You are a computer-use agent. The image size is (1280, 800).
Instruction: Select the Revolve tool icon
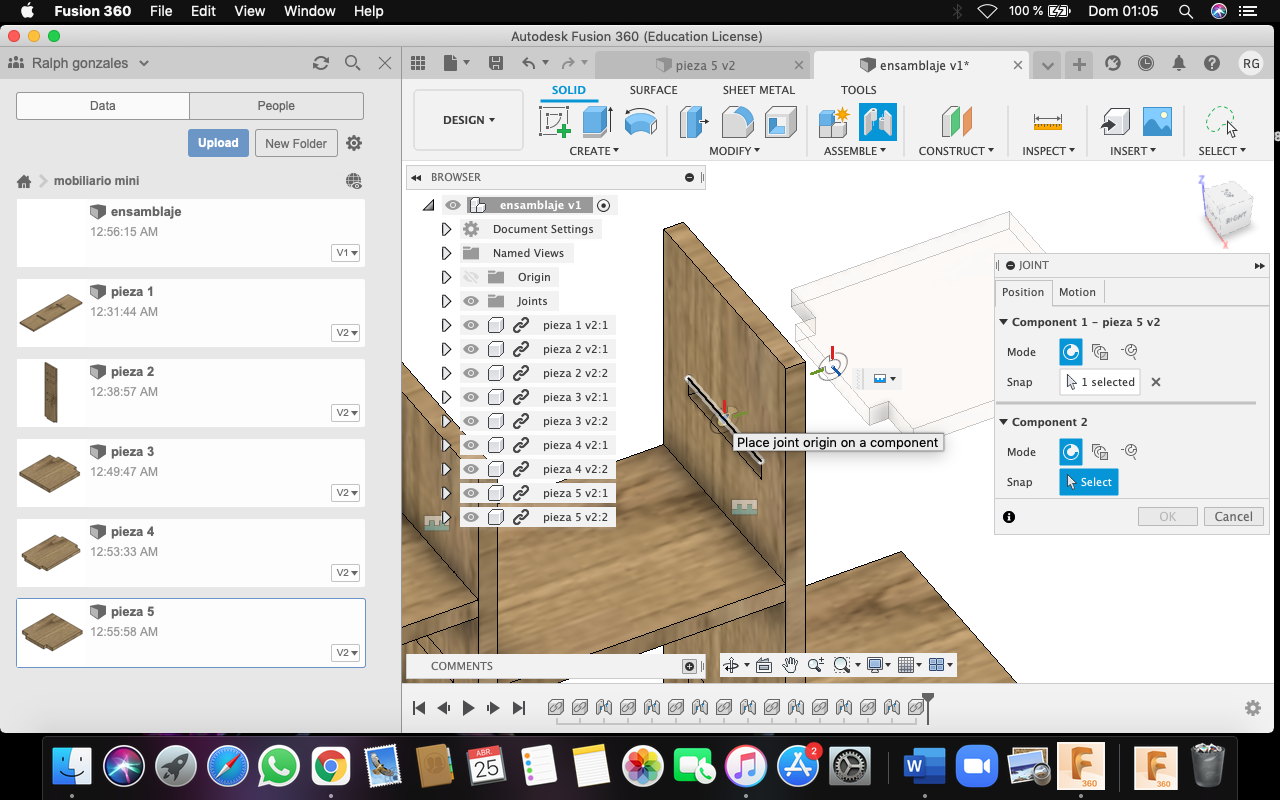640,122
